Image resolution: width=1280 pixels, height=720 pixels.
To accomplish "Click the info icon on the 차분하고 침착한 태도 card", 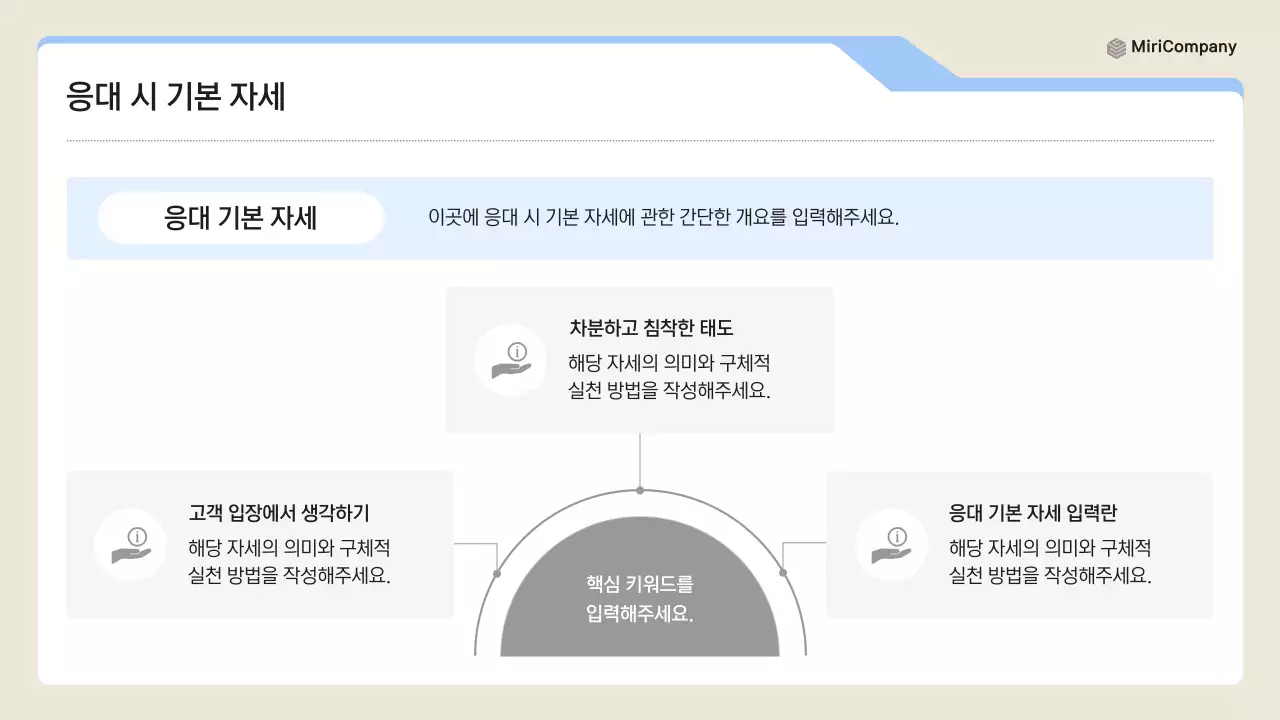I will tap(510, 359).
